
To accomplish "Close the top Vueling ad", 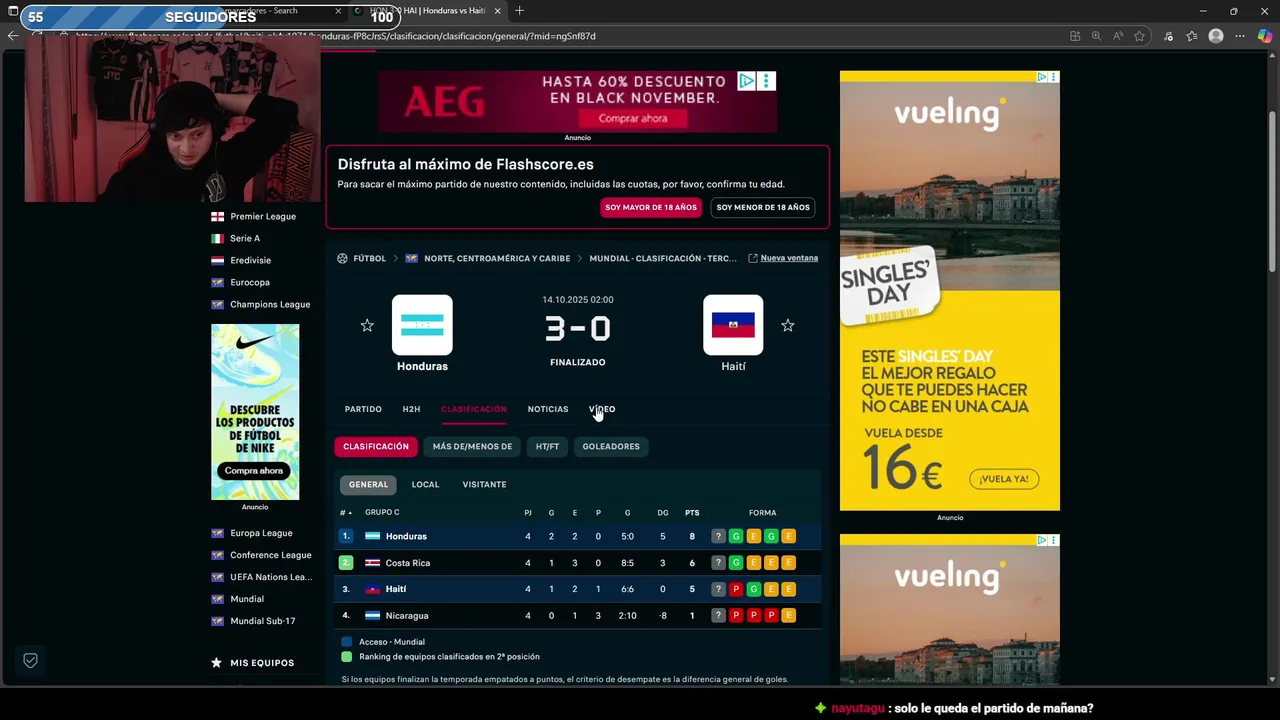I will [1053, 77].
